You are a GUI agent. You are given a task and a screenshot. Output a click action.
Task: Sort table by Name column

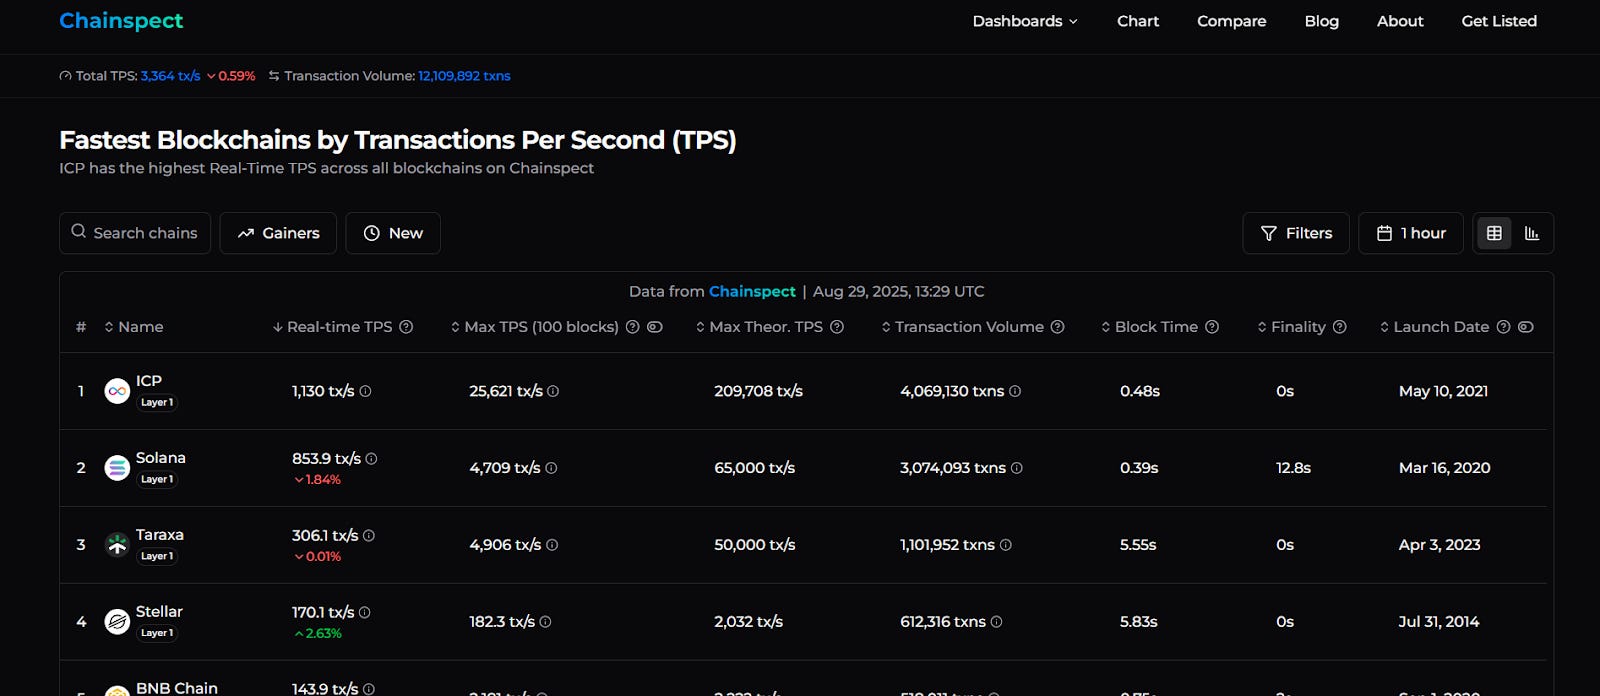pos(134,327)
